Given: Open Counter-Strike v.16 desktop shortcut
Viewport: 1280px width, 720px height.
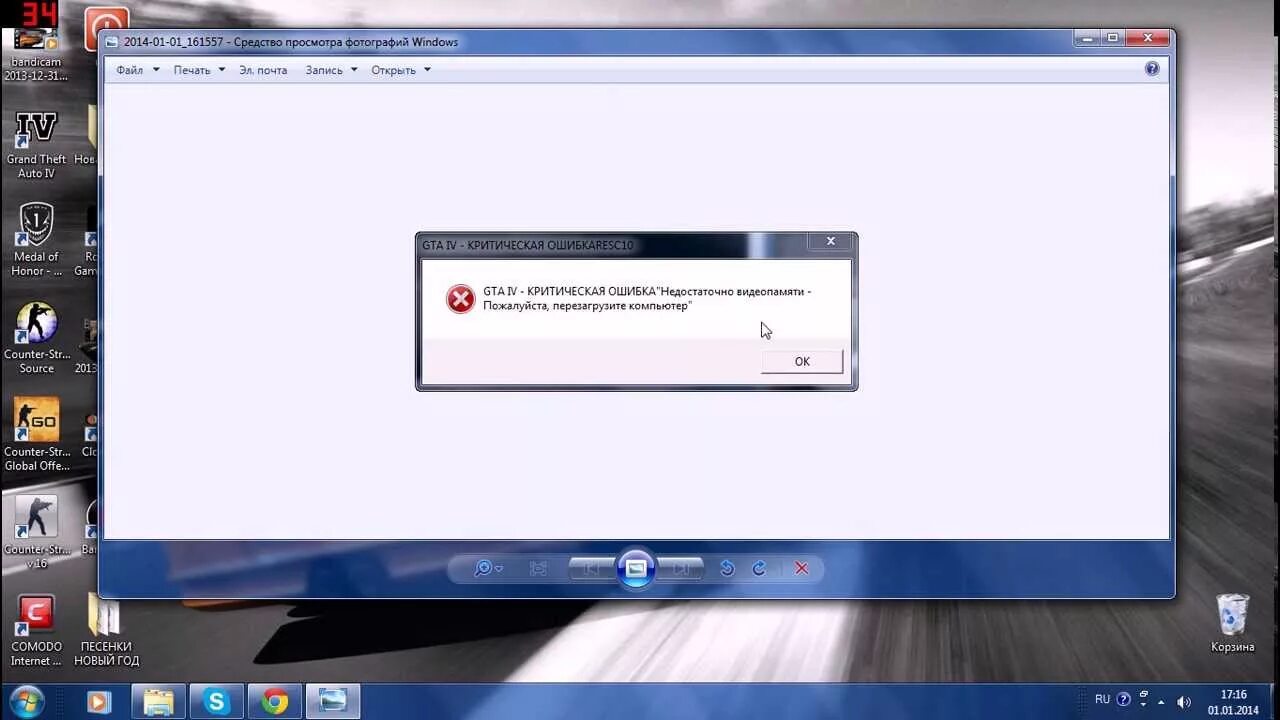Looking at the screenshot, I should click(x=36, y=531).
